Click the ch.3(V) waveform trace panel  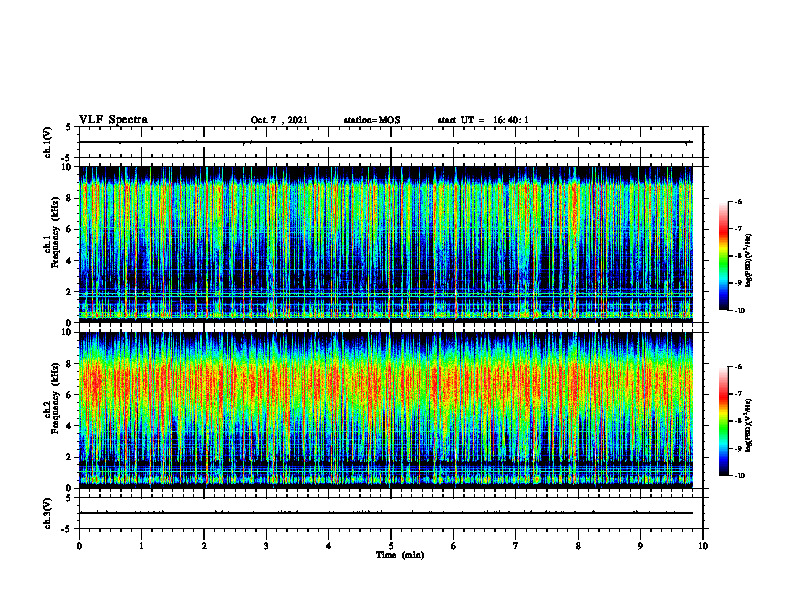point(391,513)
